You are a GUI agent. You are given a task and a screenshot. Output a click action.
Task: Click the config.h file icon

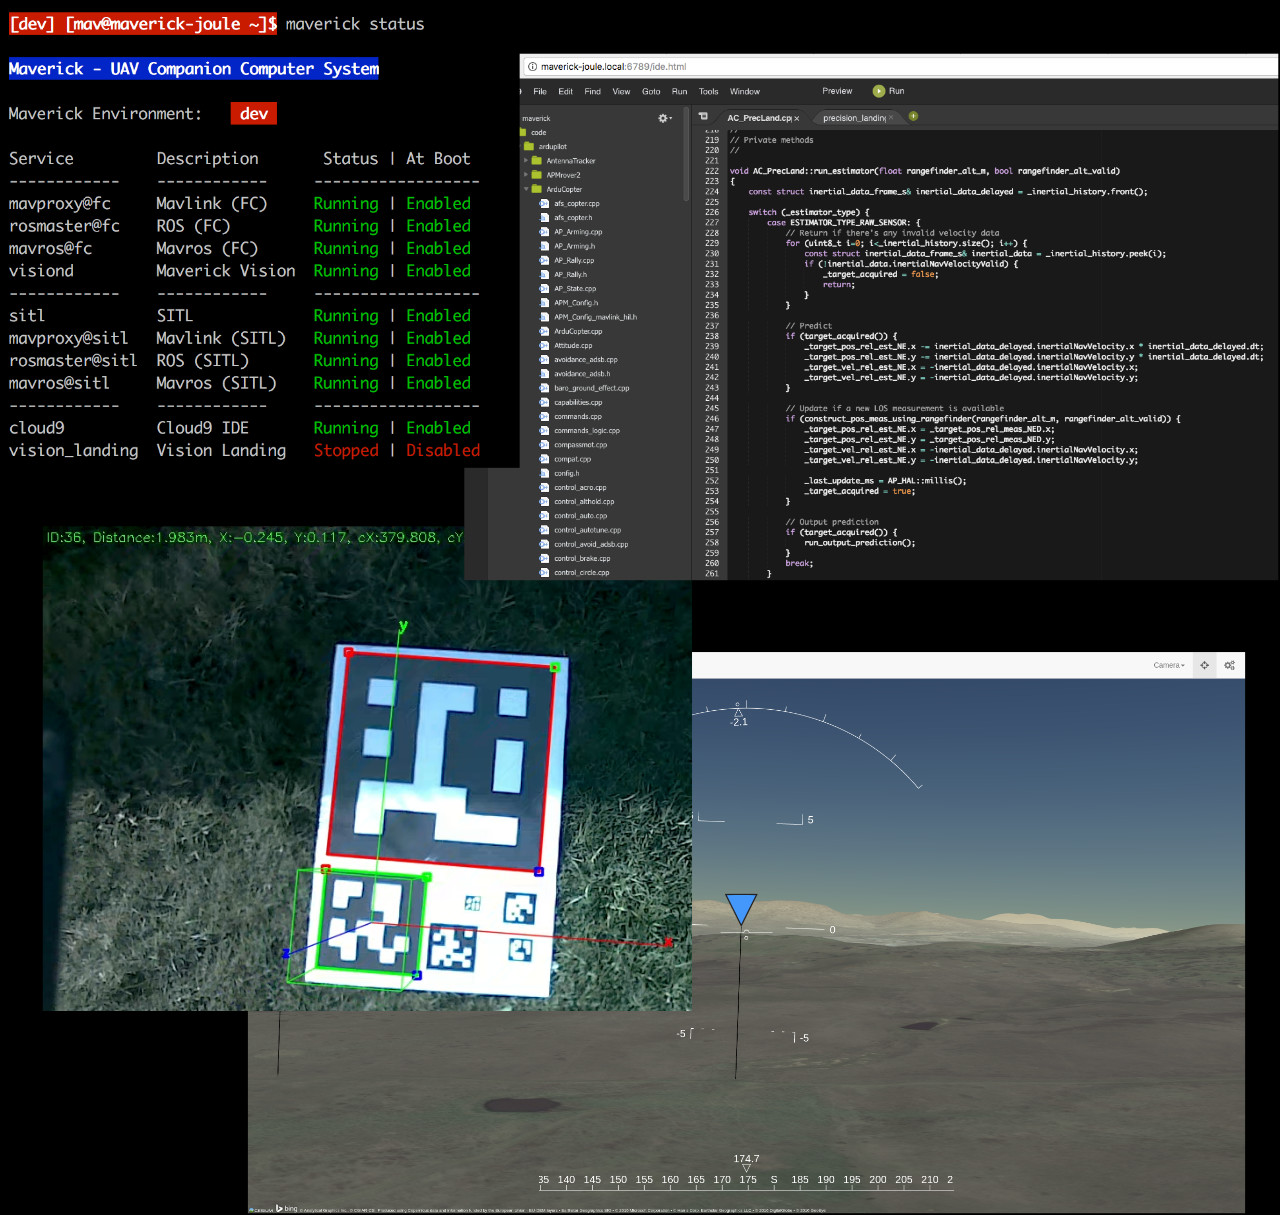tap(545, 473)
